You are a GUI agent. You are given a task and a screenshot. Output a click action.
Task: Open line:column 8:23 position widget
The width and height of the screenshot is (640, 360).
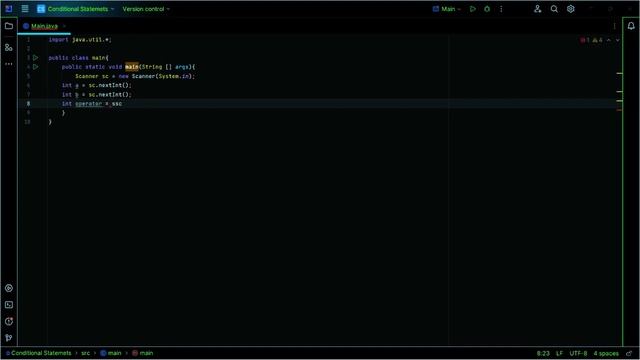click(543, 353)
